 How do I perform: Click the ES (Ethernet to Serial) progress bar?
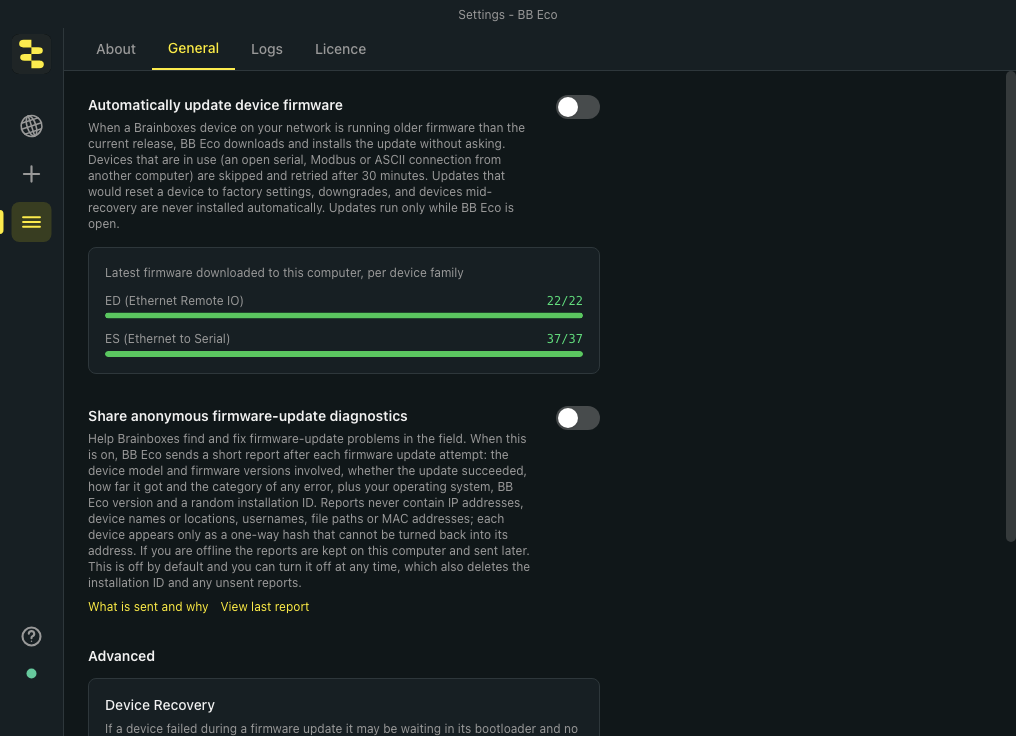(x=344, y=354)
